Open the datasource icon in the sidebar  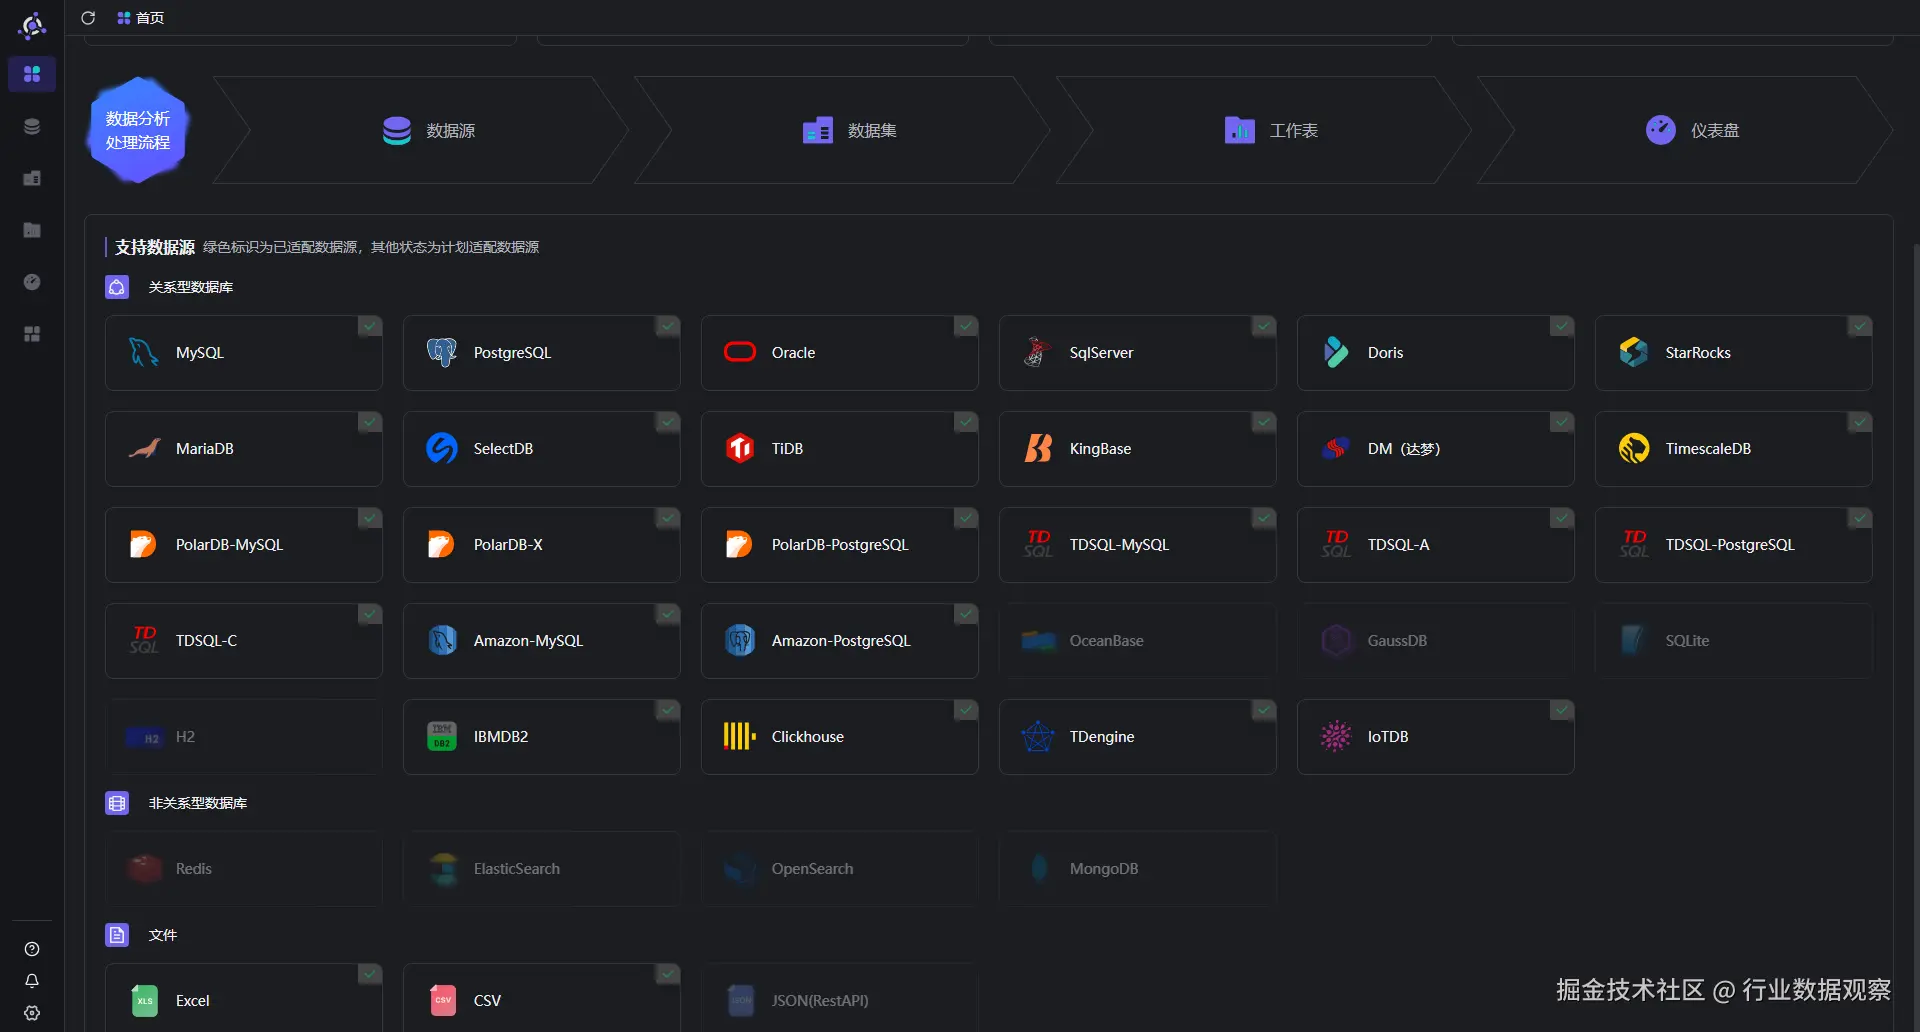tap(32, 126)
